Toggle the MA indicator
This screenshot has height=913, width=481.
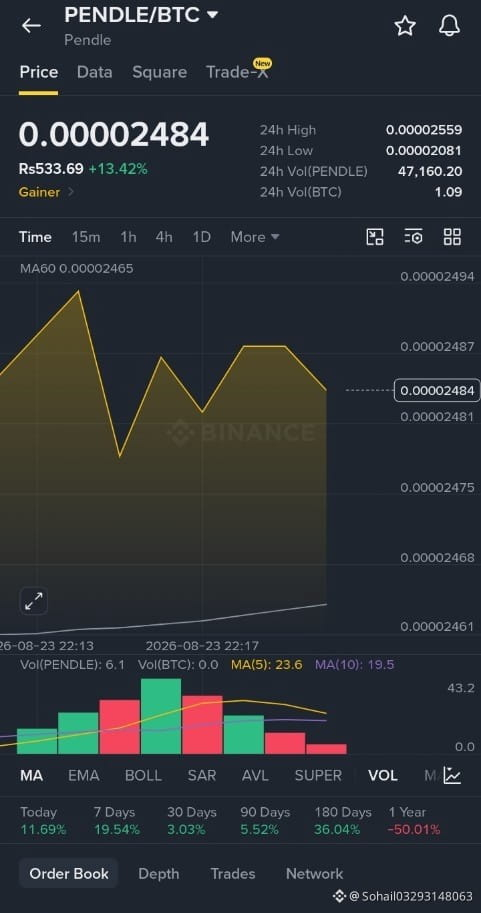click(x=31, y=776)
